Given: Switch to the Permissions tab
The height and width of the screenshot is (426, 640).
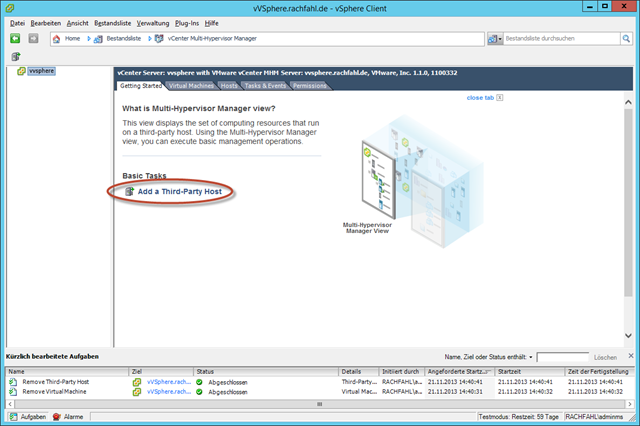Looking at the screenshot, I should pos(310,86).
